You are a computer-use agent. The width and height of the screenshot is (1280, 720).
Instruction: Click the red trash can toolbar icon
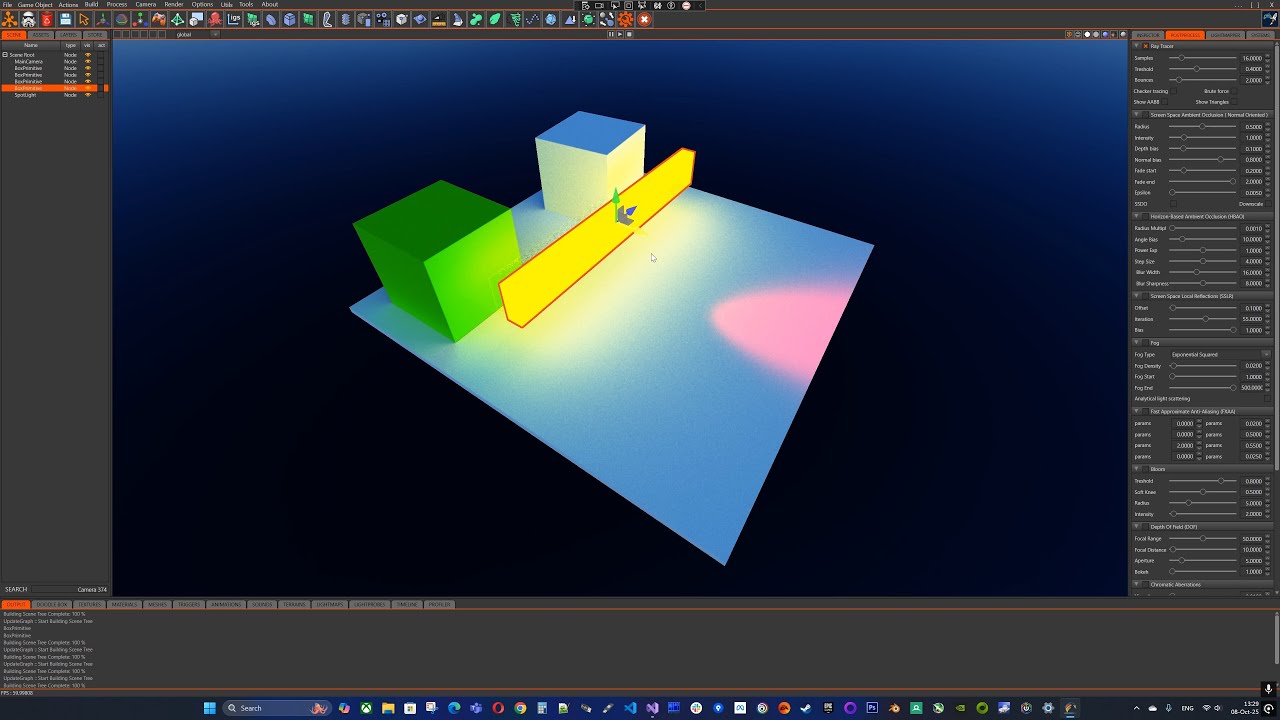click(46, 19)
